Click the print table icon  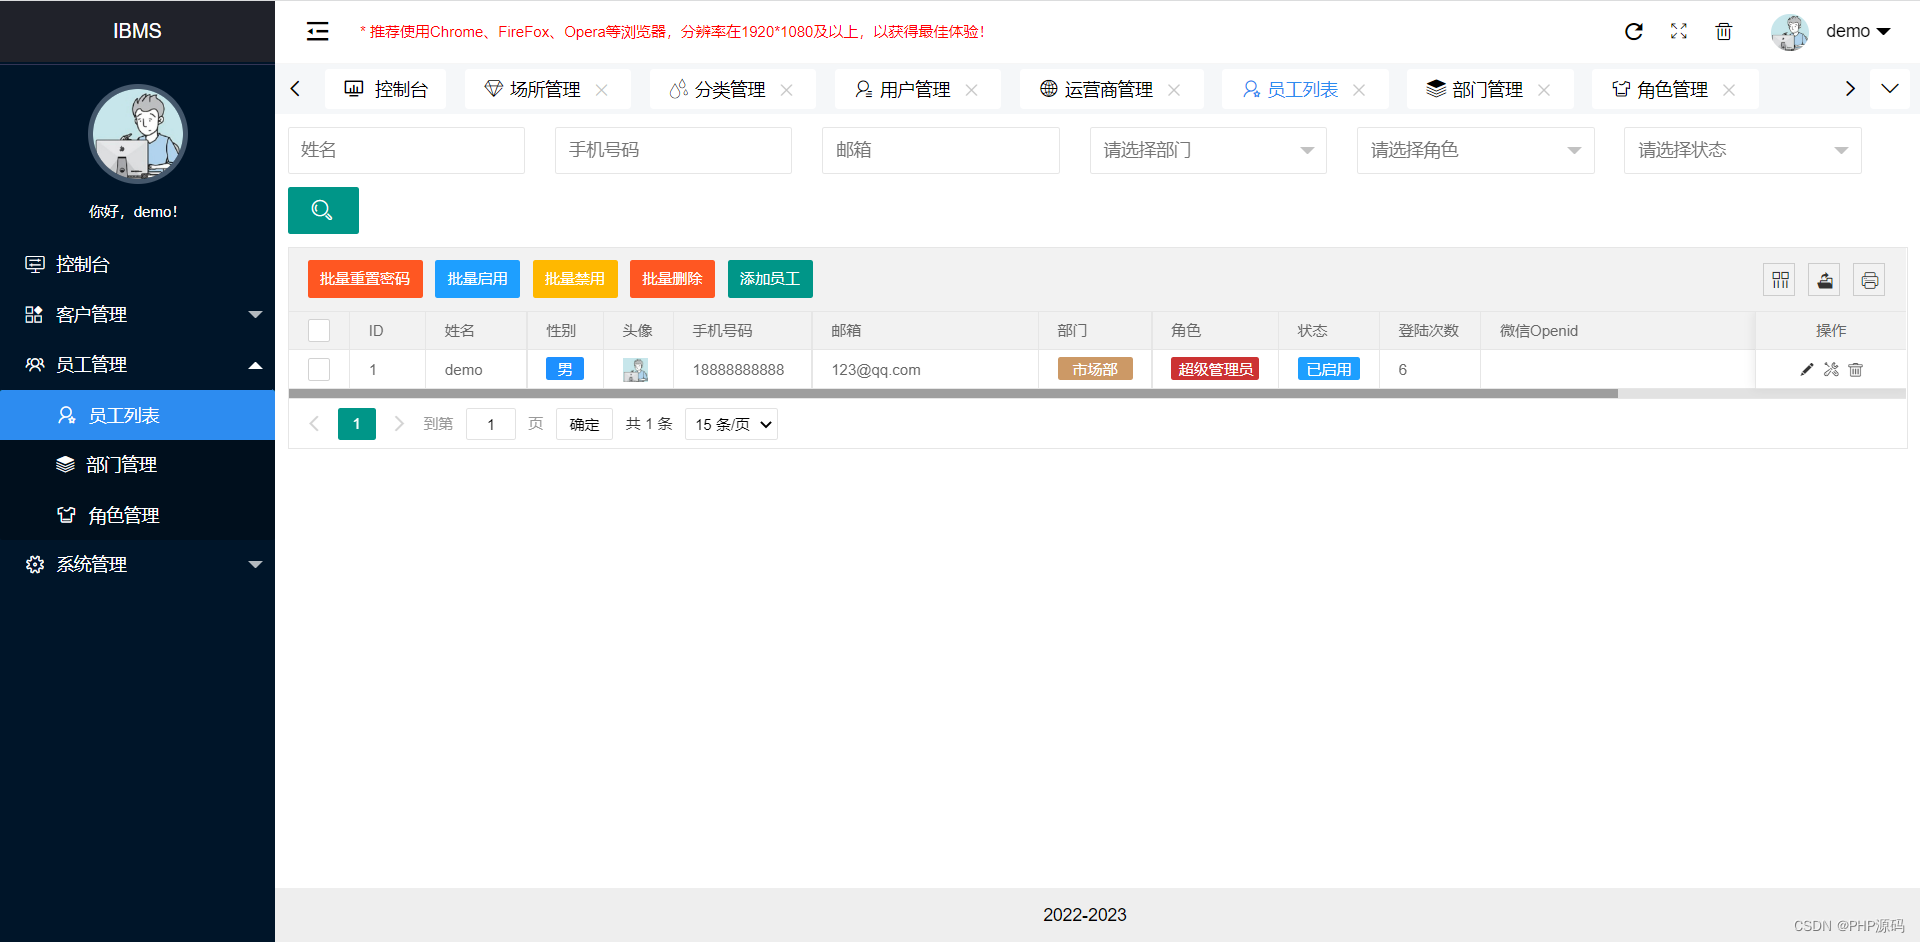(1870, 280)
